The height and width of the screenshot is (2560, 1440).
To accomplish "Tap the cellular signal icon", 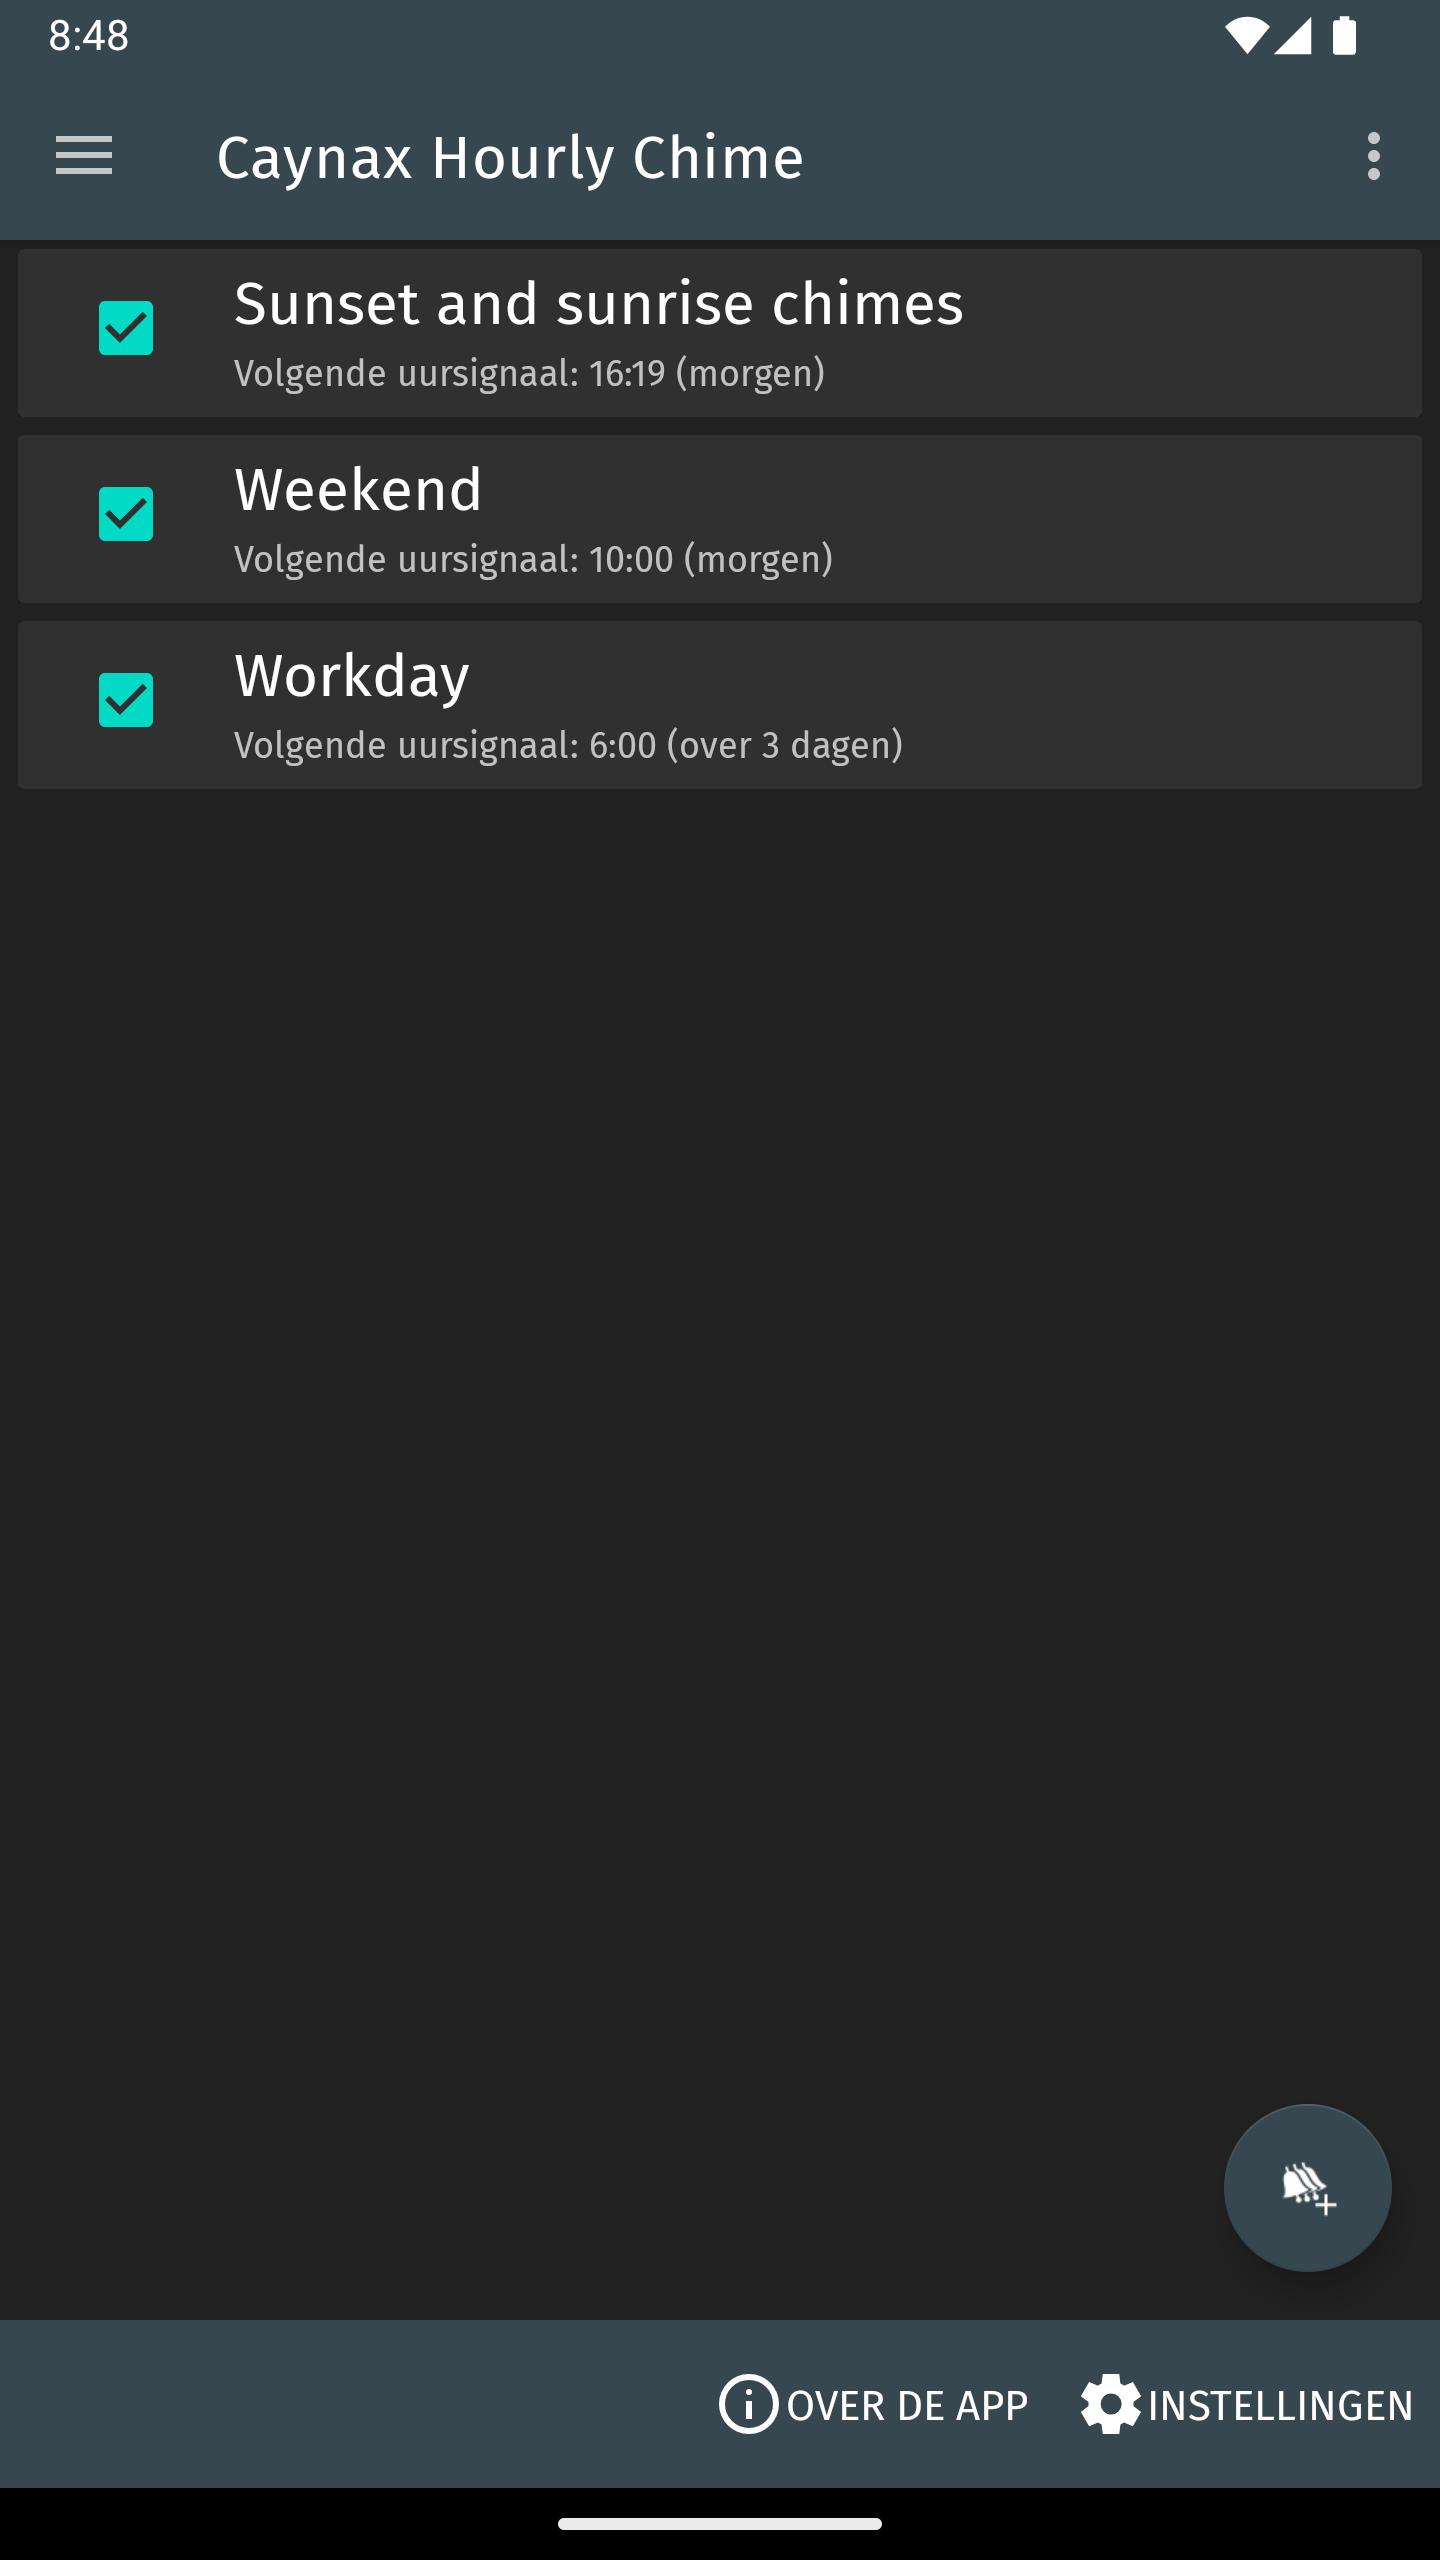I will (x=1293, y=37).
